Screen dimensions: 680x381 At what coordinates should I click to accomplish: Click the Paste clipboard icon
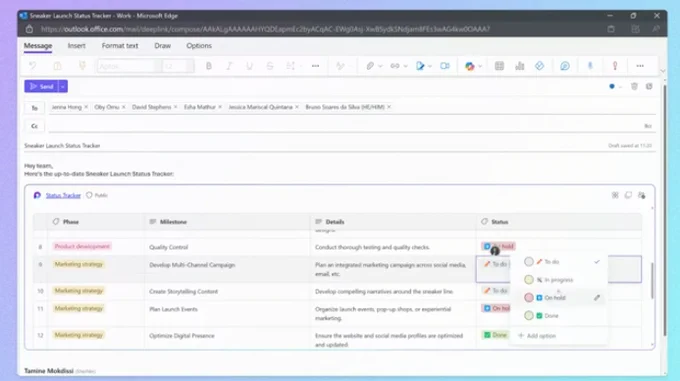coord(57,66)
